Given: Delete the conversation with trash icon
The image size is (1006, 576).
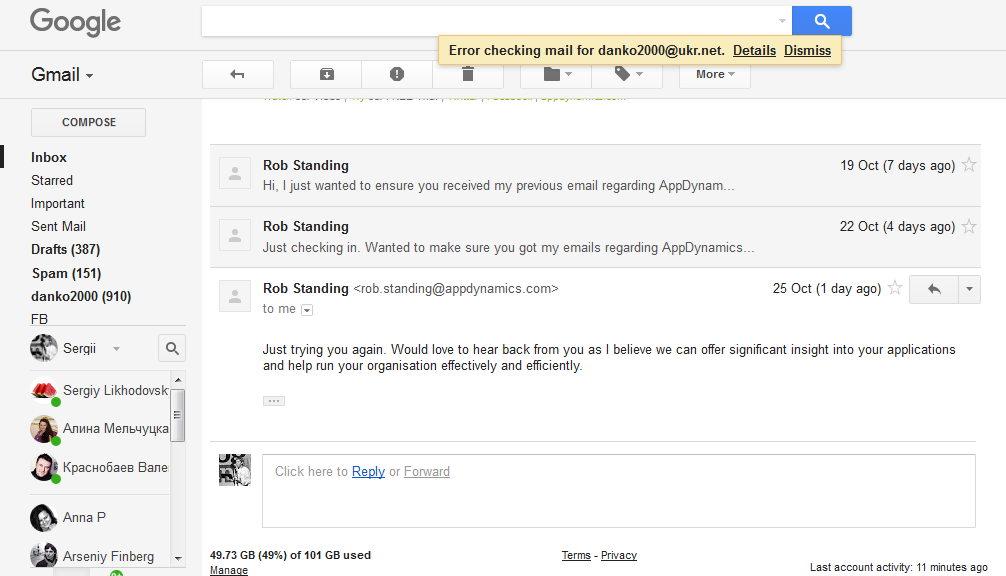Looking at the screenshot, I should (467, 75).
